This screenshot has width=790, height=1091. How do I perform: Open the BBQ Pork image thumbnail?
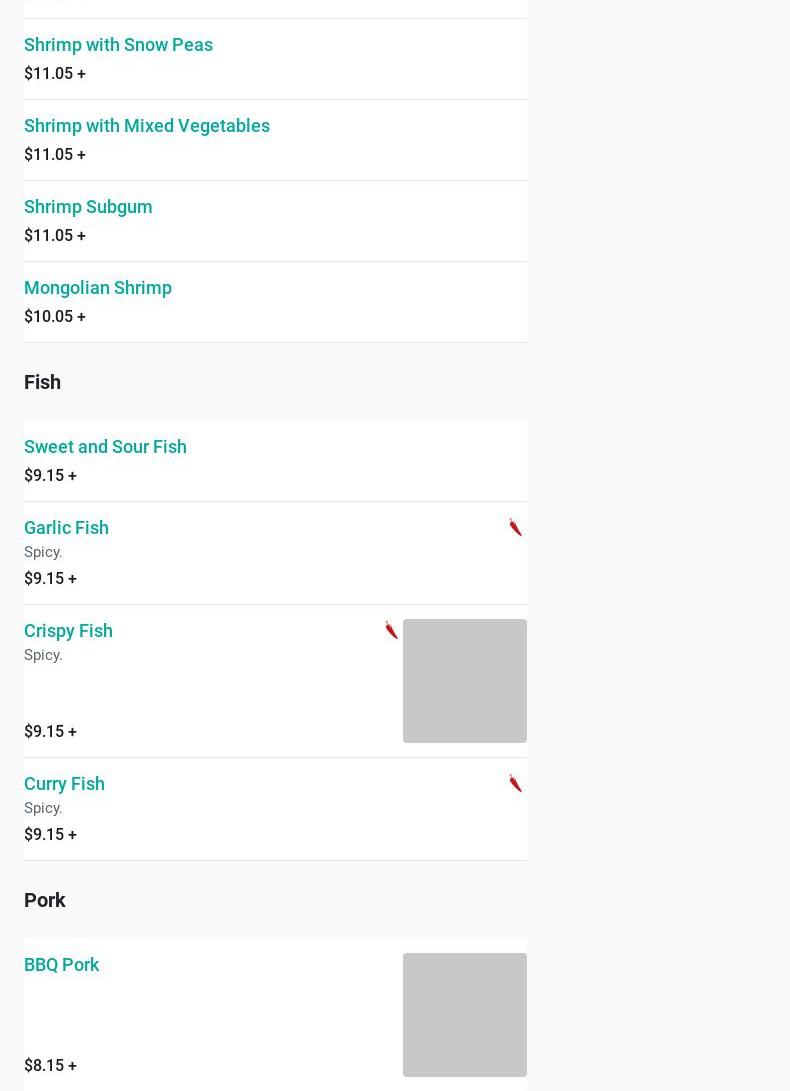pyautogui.click(x=465, y=1015)
